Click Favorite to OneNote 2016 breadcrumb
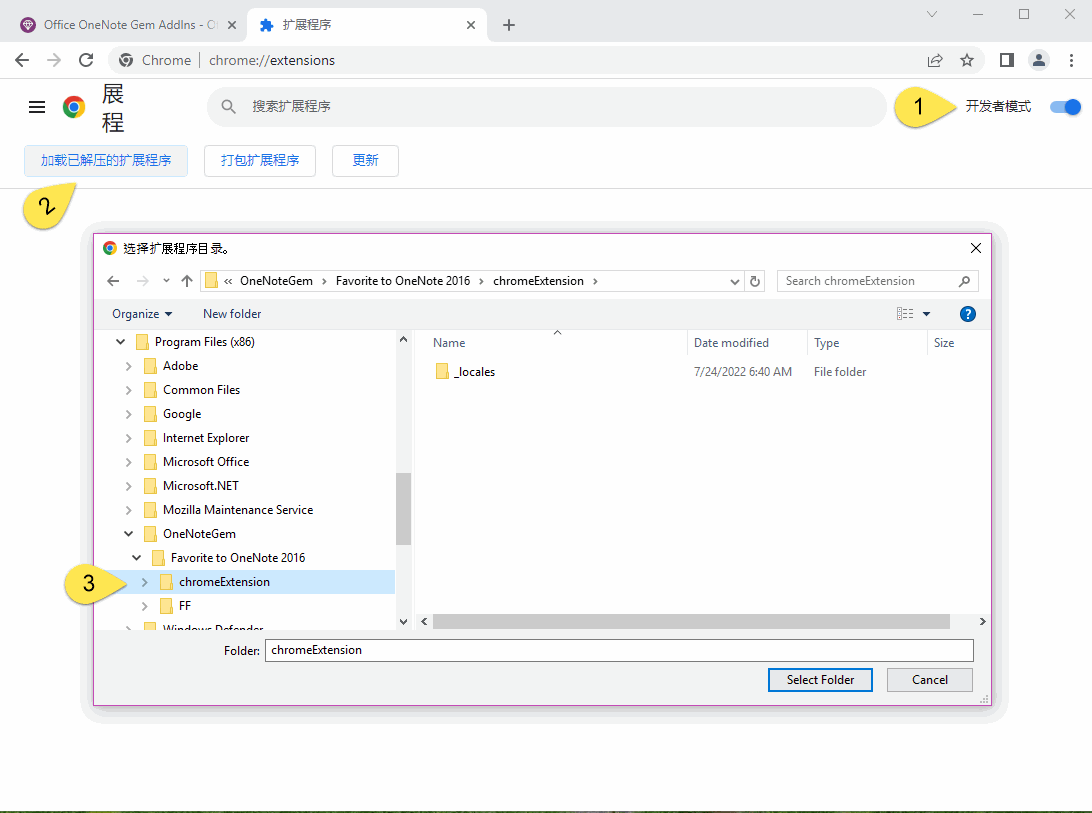Screen dimensions: 1092x813 [403, 281]
